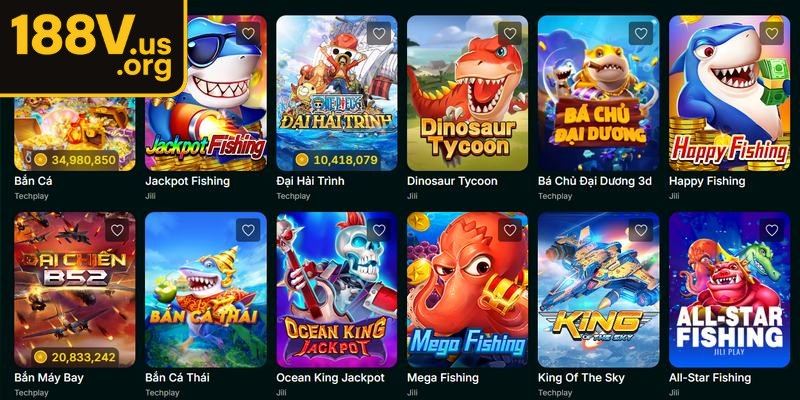
Task: Click heart icon on Bá Chủ Đại Dương
Action: tap(641, 34)
